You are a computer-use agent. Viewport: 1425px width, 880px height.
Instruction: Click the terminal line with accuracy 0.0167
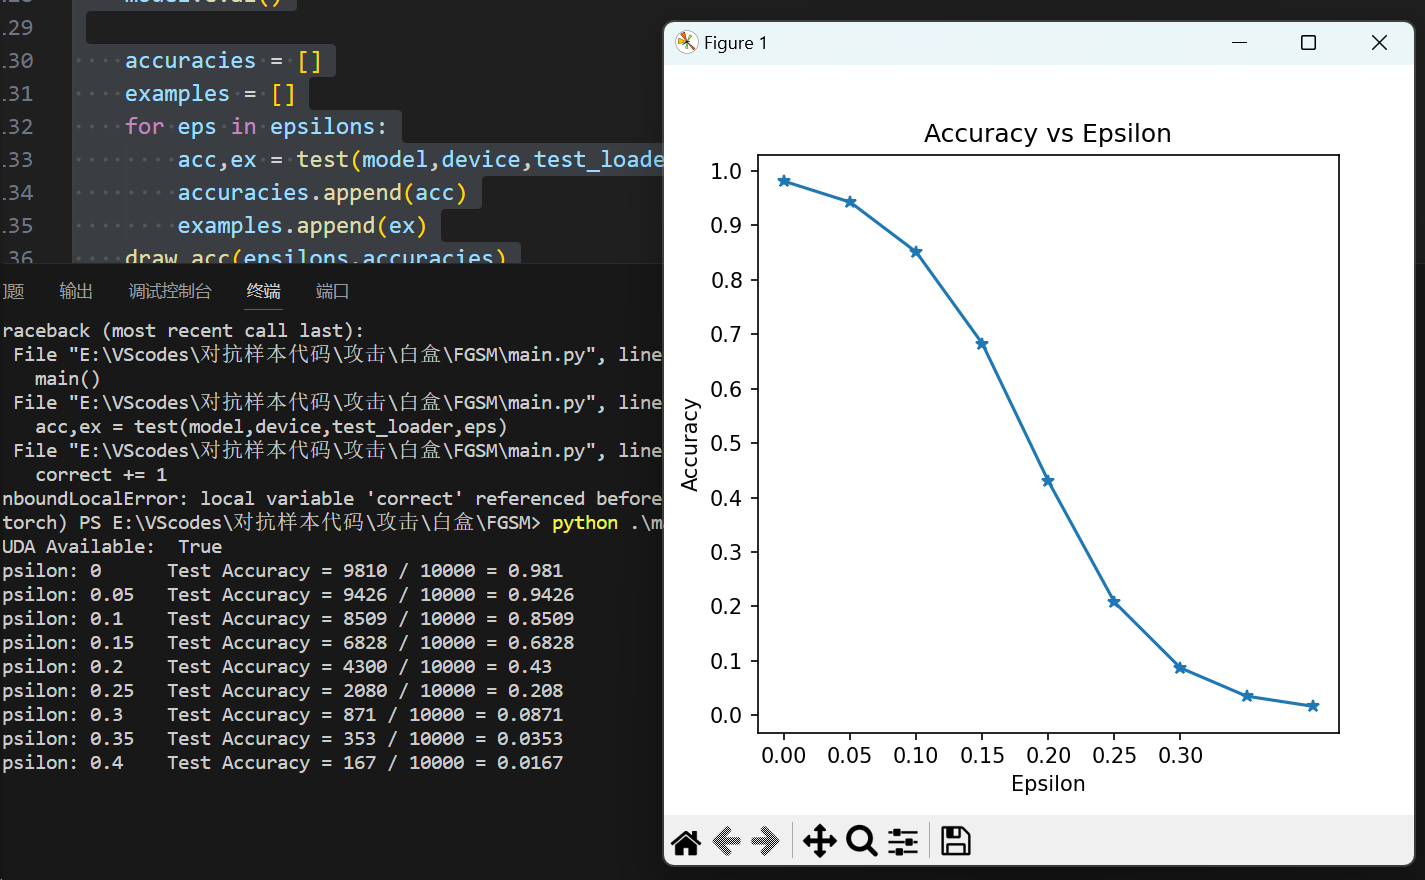point(282,763)
